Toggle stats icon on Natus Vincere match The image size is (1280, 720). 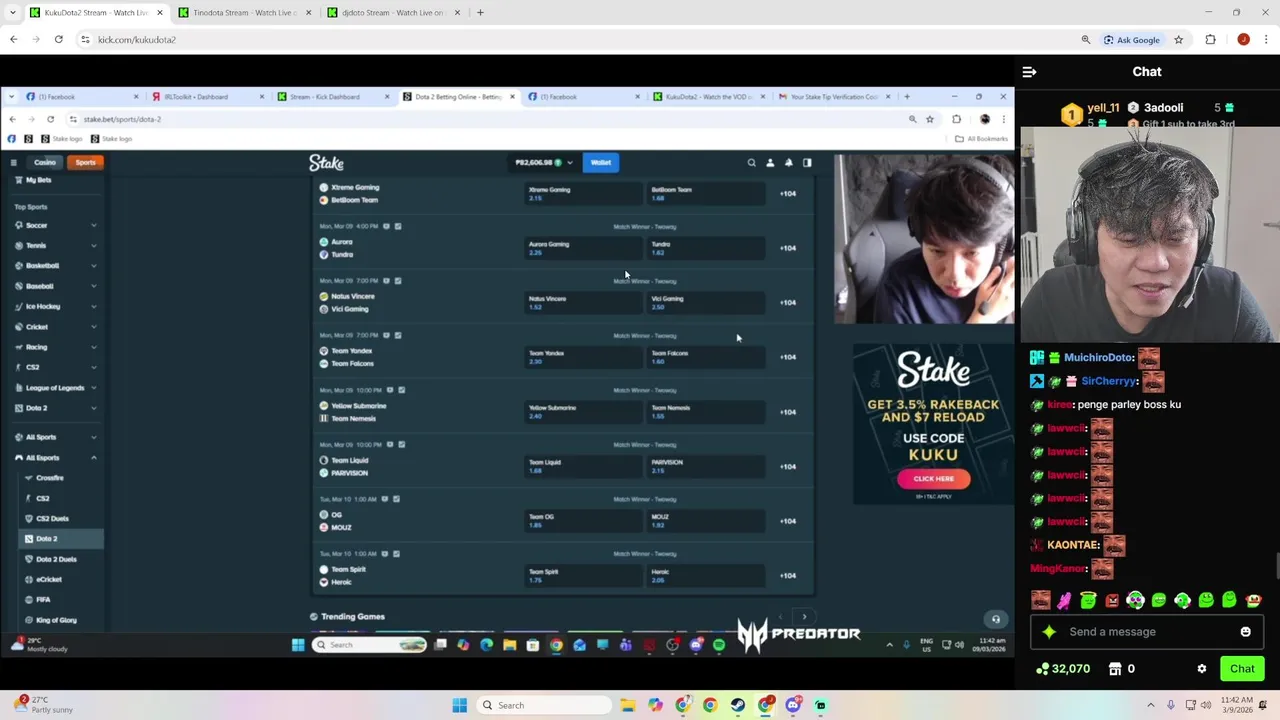tap(398, 281)
